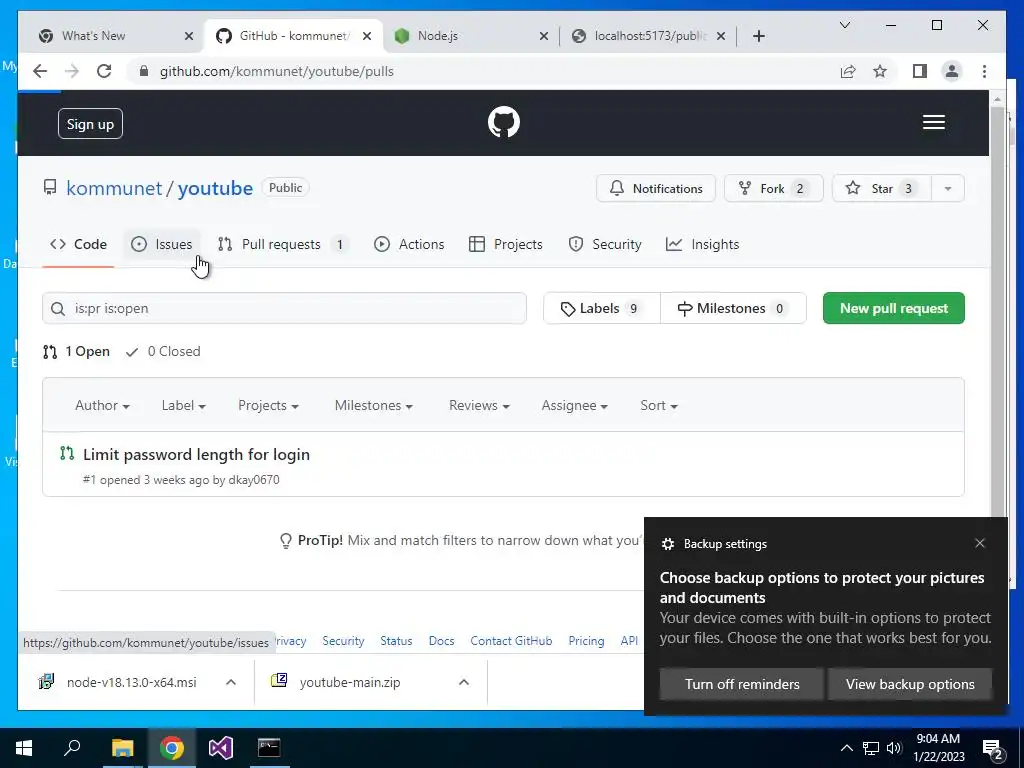Open the Author filter dropdown
This screenshot has width=1024, height=768.
coord(103,406)
